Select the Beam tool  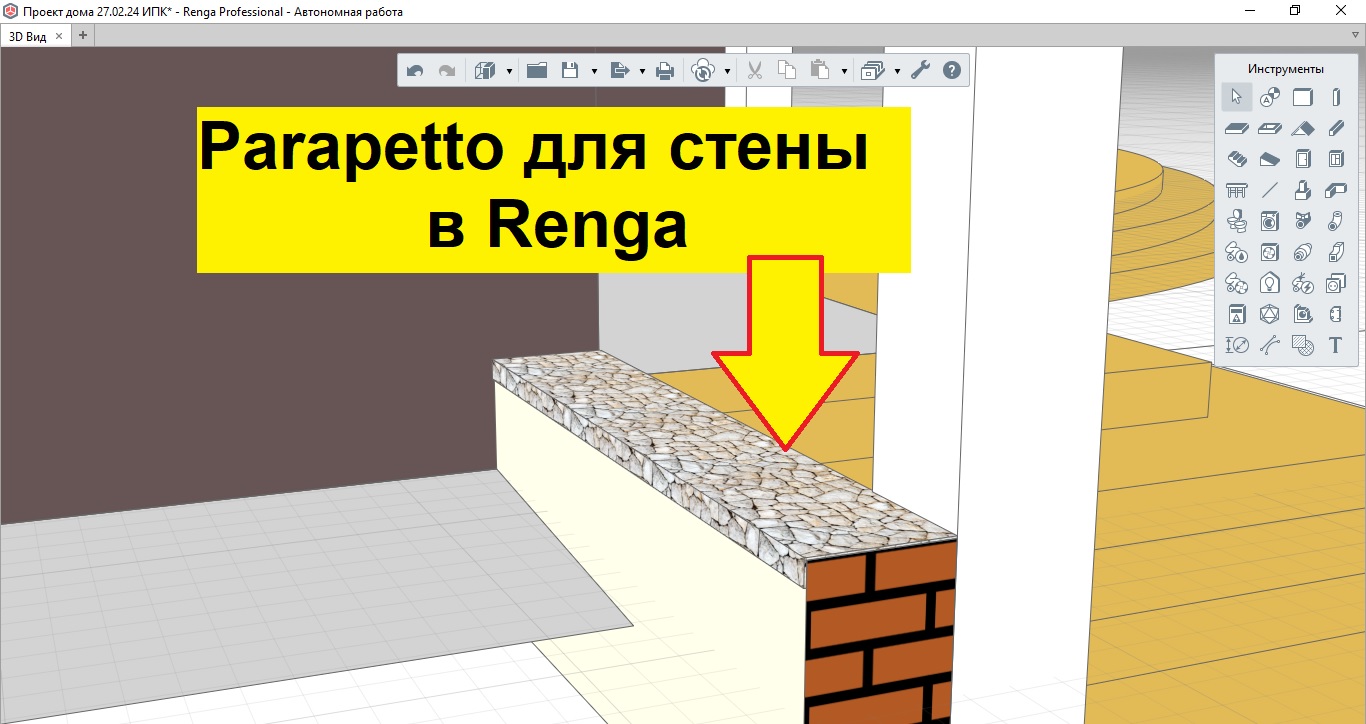click(x=1335, y=128)
